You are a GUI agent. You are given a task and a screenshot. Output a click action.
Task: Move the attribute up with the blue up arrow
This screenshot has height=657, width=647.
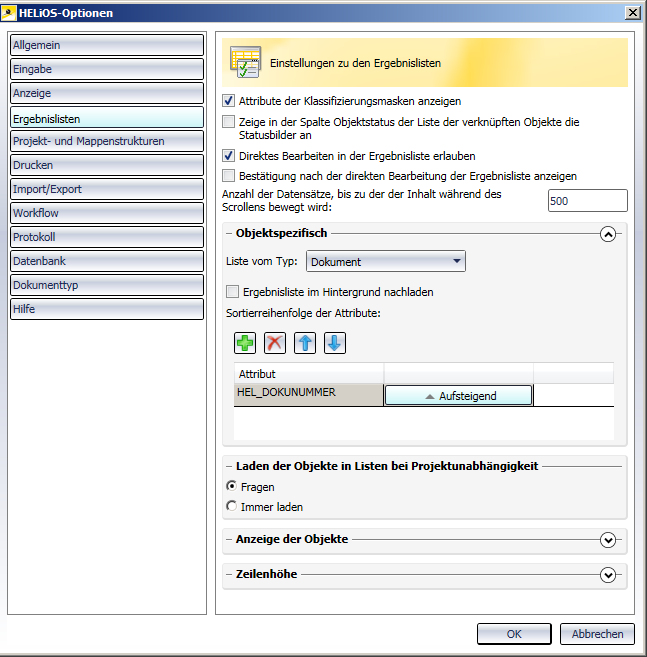305,343
